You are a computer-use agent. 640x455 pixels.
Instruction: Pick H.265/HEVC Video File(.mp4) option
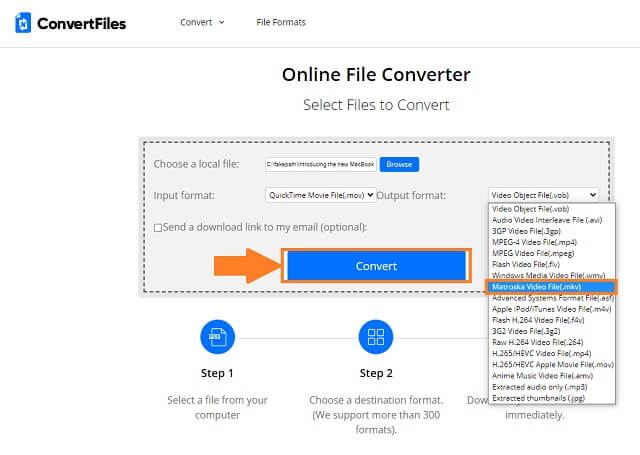point(551,353)
